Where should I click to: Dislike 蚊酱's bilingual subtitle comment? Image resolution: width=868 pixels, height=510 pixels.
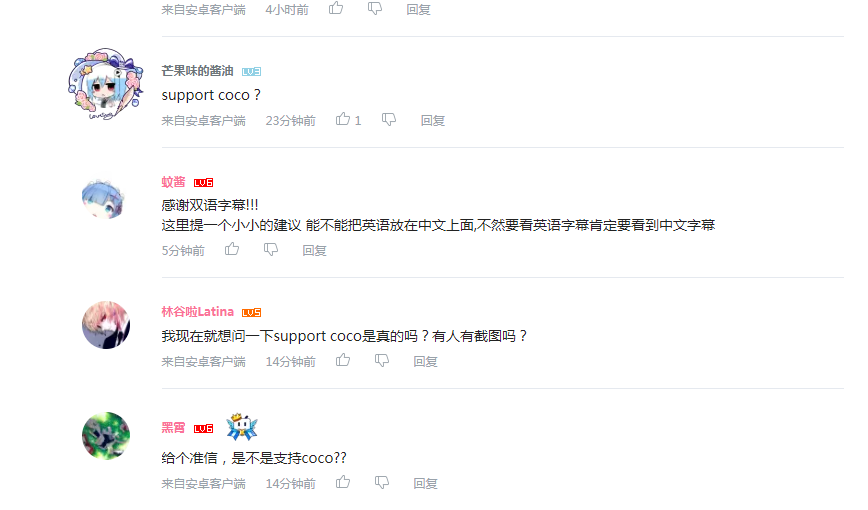[x=271, y=250]
